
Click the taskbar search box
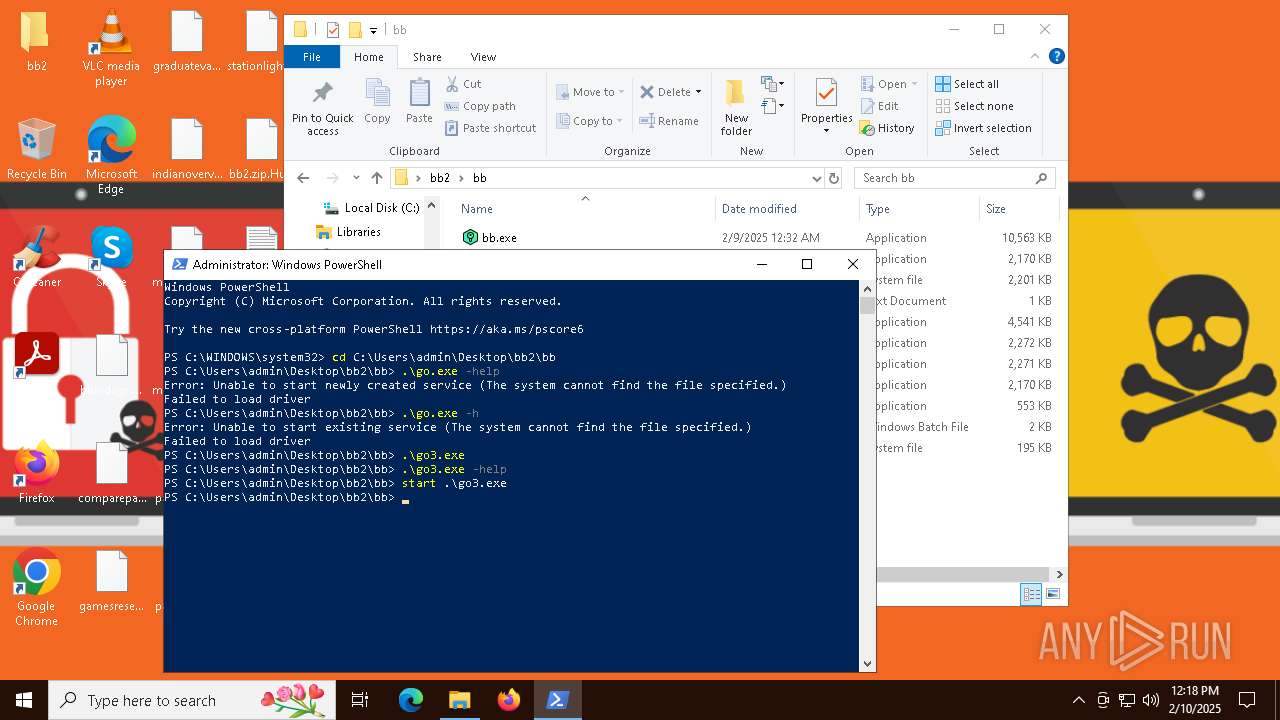click(x=192, y=700)
